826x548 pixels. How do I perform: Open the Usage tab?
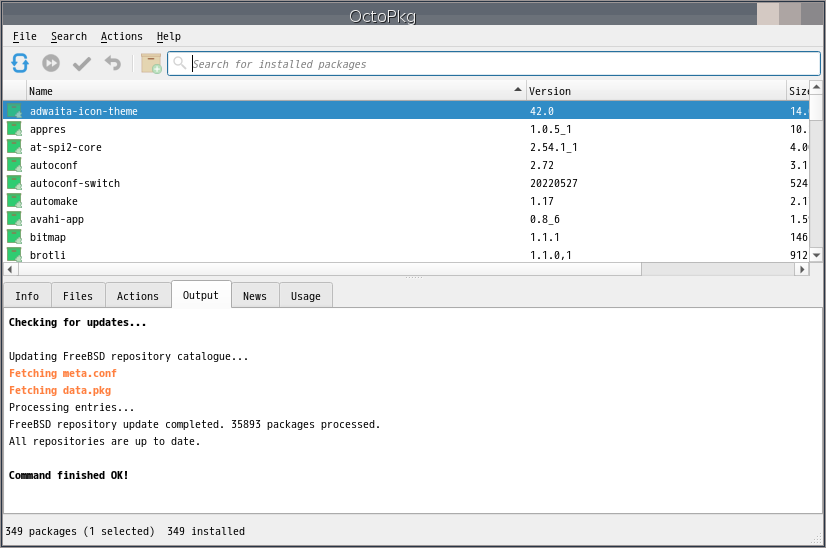(306, 296)
